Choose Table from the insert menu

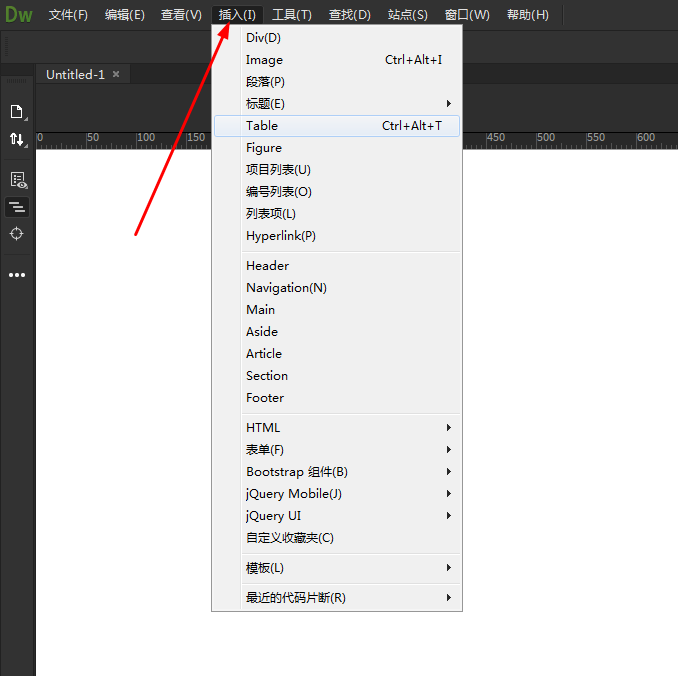pyautogui.click(x=336, y=126)
